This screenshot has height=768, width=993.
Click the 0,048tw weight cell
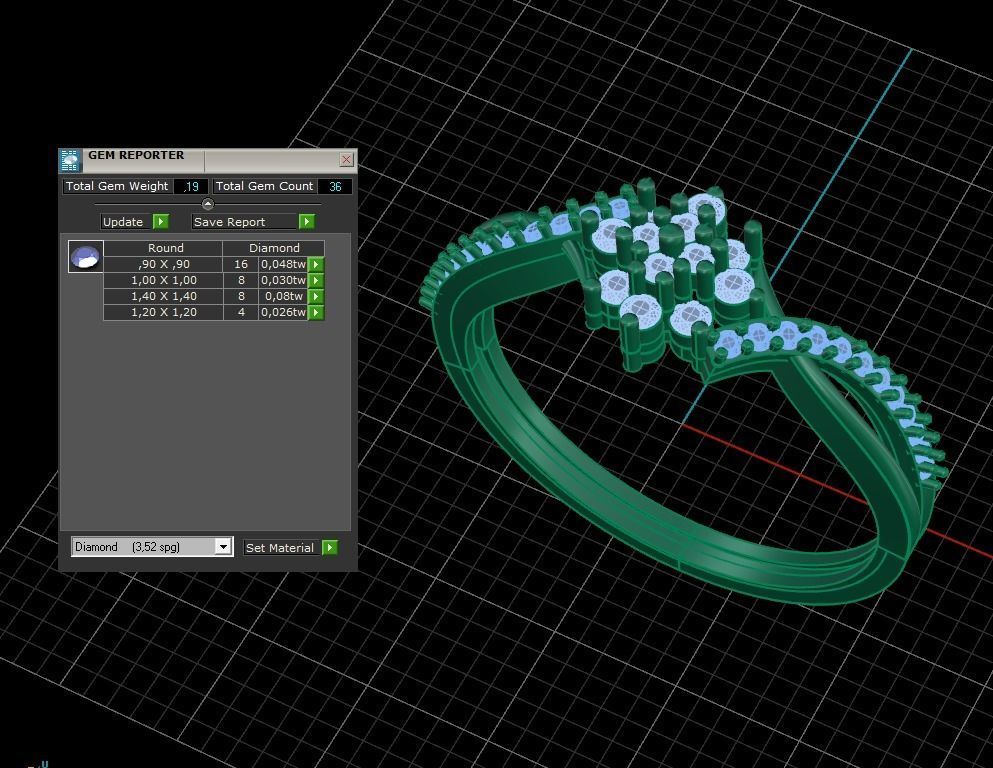283,264
